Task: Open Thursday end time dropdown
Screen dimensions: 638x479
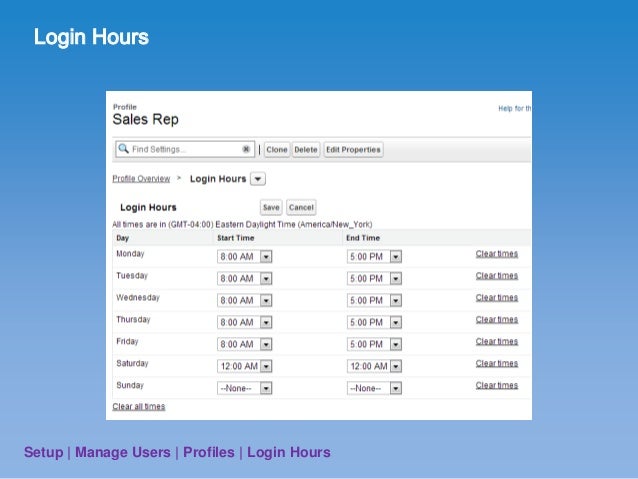Action: [x=374, y=323]
